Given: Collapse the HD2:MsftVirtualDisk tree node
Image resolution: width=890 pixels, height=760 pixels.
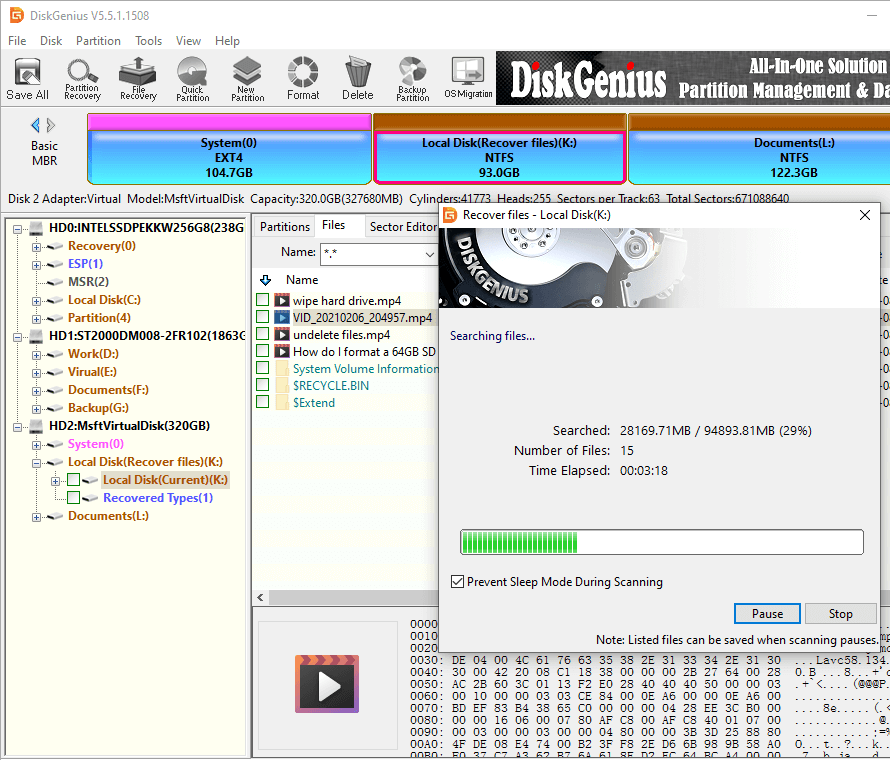Looking at the screenshot, I should point(19,426).
